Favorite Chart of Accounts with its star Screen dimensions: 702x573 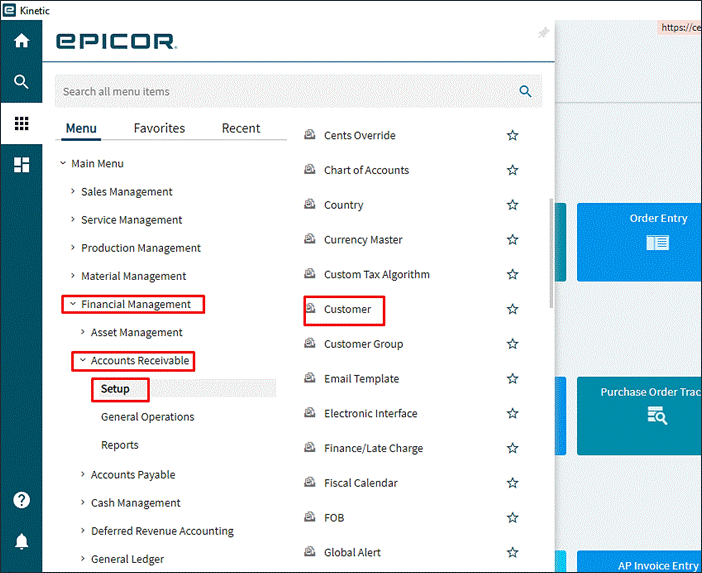pyautogui.click(x=513, y=170)
